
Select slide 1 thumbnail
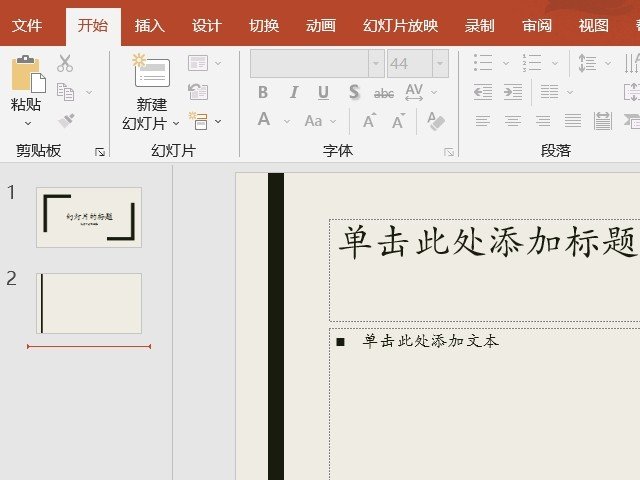[x=89, y=217]
